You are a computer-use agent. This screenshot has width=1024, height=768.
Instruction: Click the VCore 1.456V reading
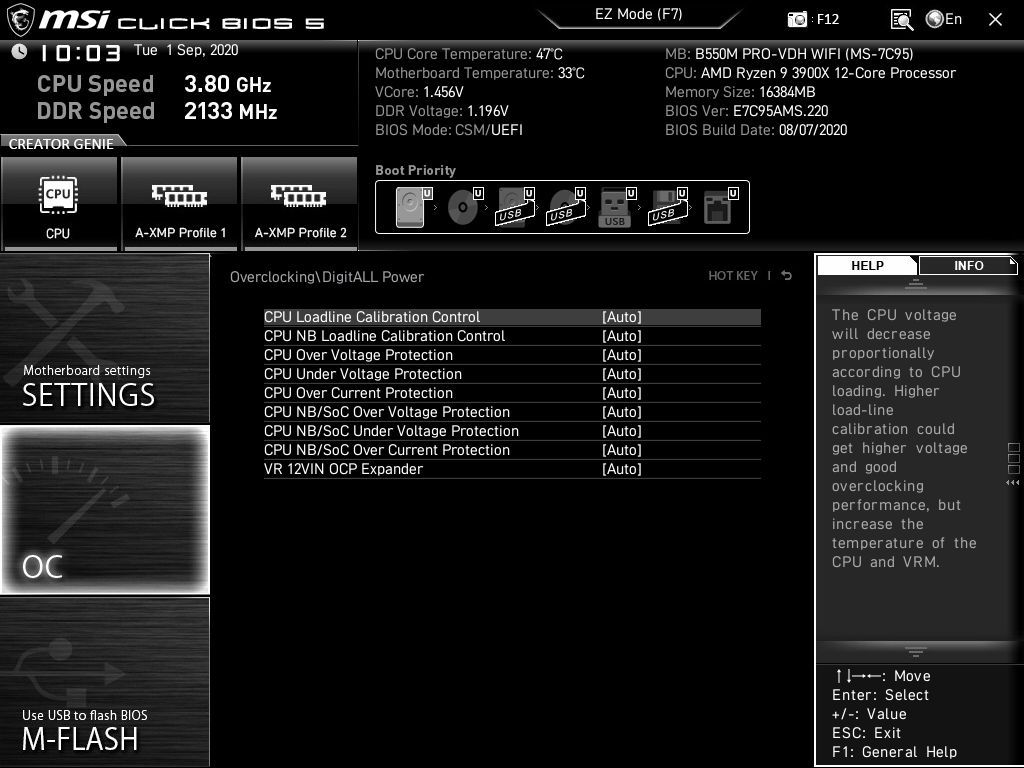point(419,92)
